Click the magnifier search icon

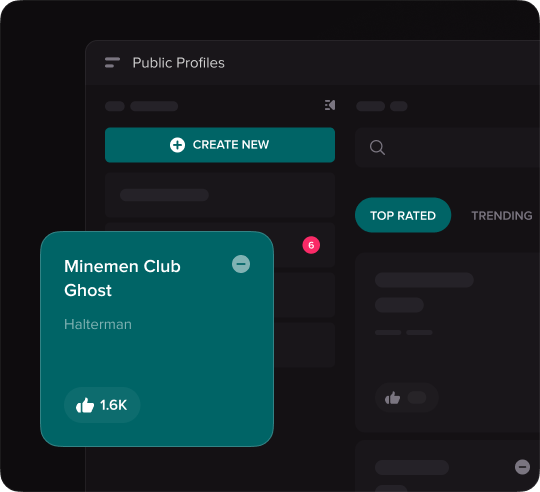pos(377,148)
